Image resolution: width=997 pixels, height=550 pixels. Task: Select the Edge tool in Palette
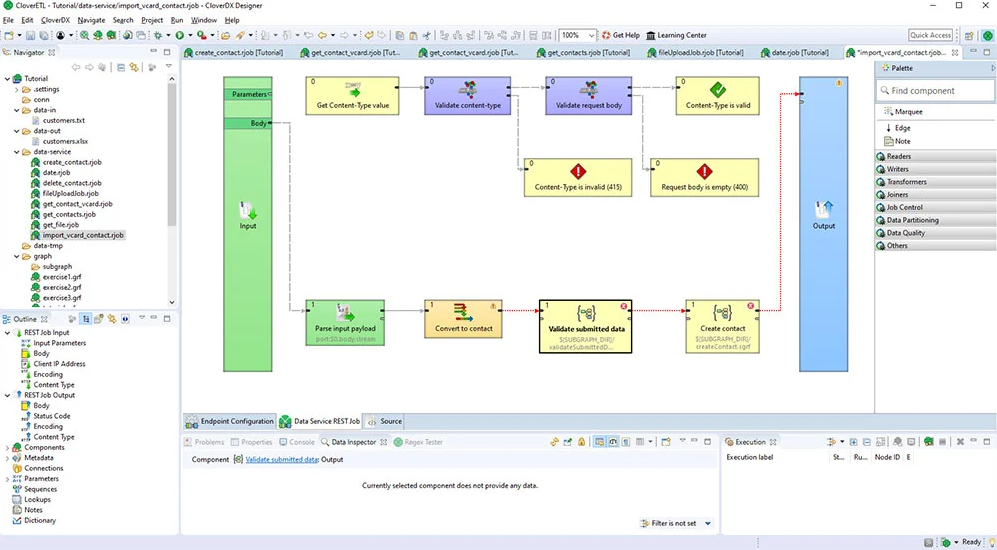coord(898,128)
